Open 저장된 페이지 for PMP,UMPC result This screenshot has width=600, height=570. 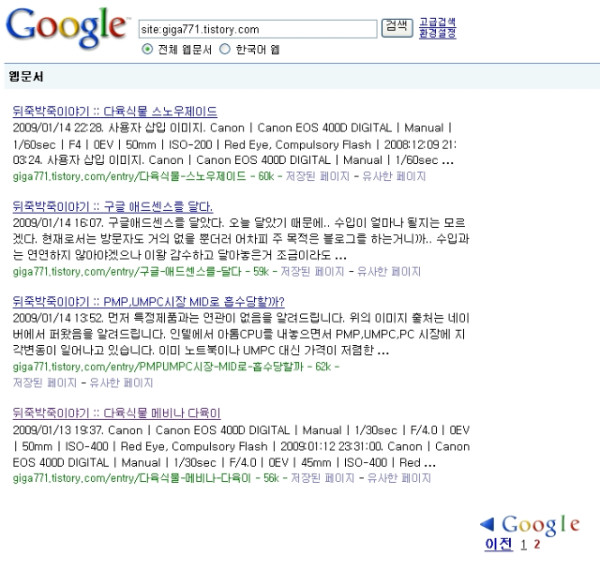45,383
